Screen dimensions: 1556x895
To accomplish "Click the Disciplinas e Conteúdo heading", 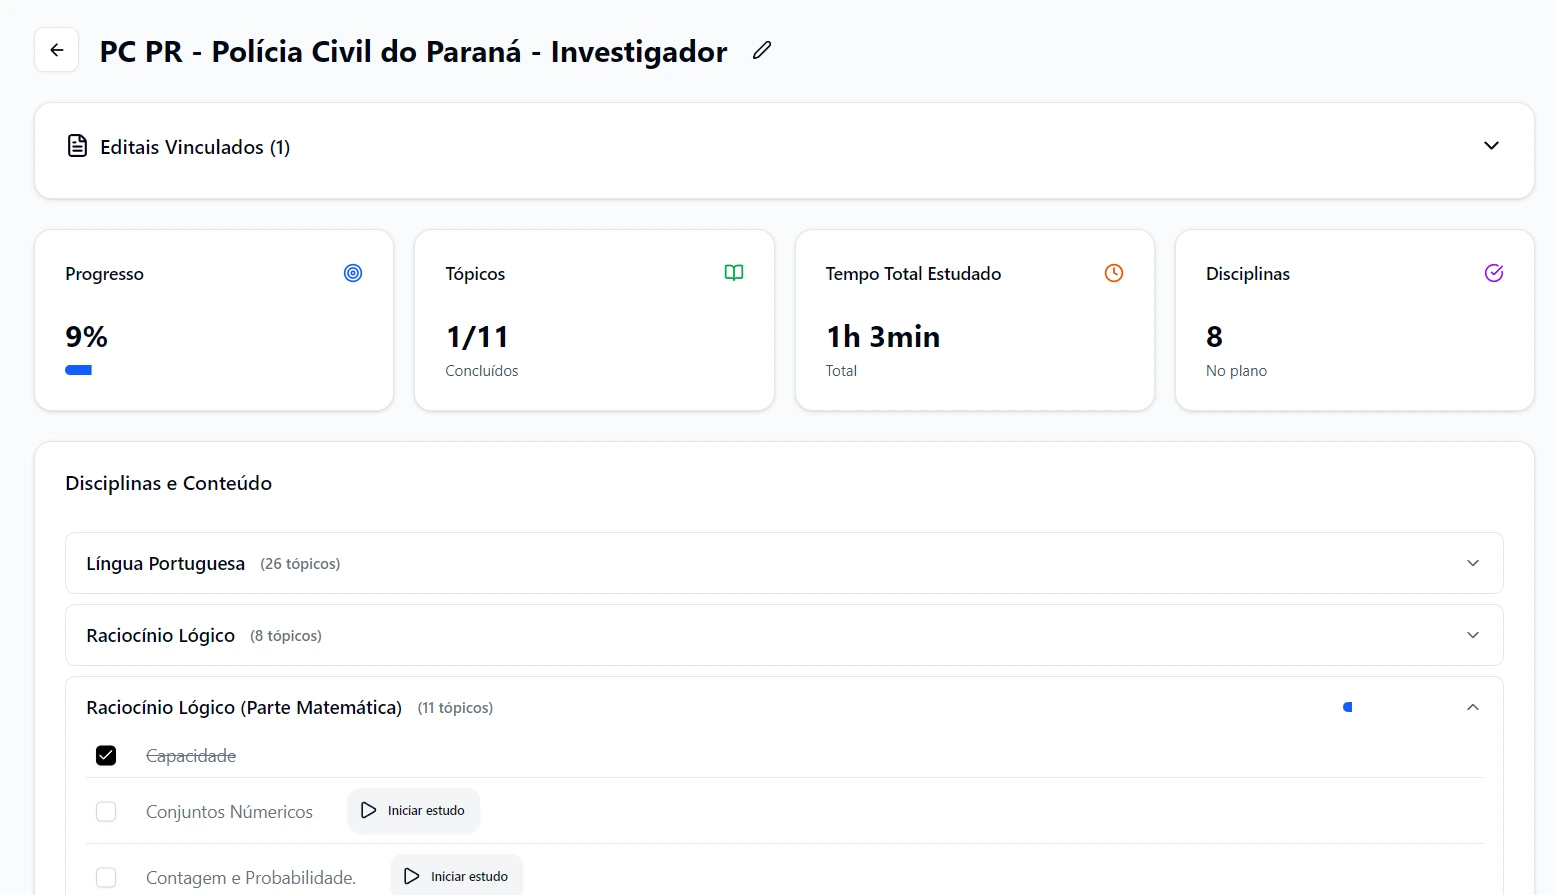I will point(168,482).
